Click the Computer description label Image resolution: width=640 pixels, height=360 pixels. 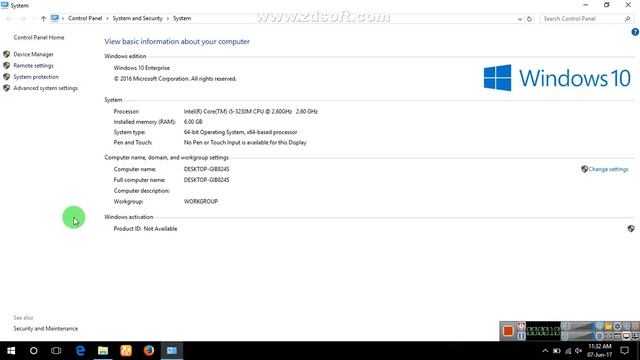pyautogui.click(x=142, y=191)
